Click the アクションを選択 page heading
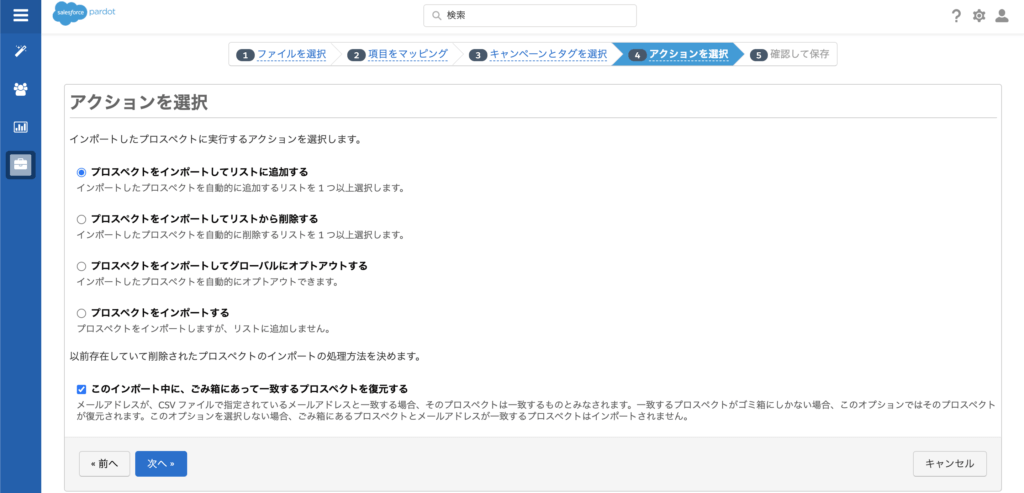Image resolution: width=1024 pixels, height=493 pixels. tap(138, 102)
